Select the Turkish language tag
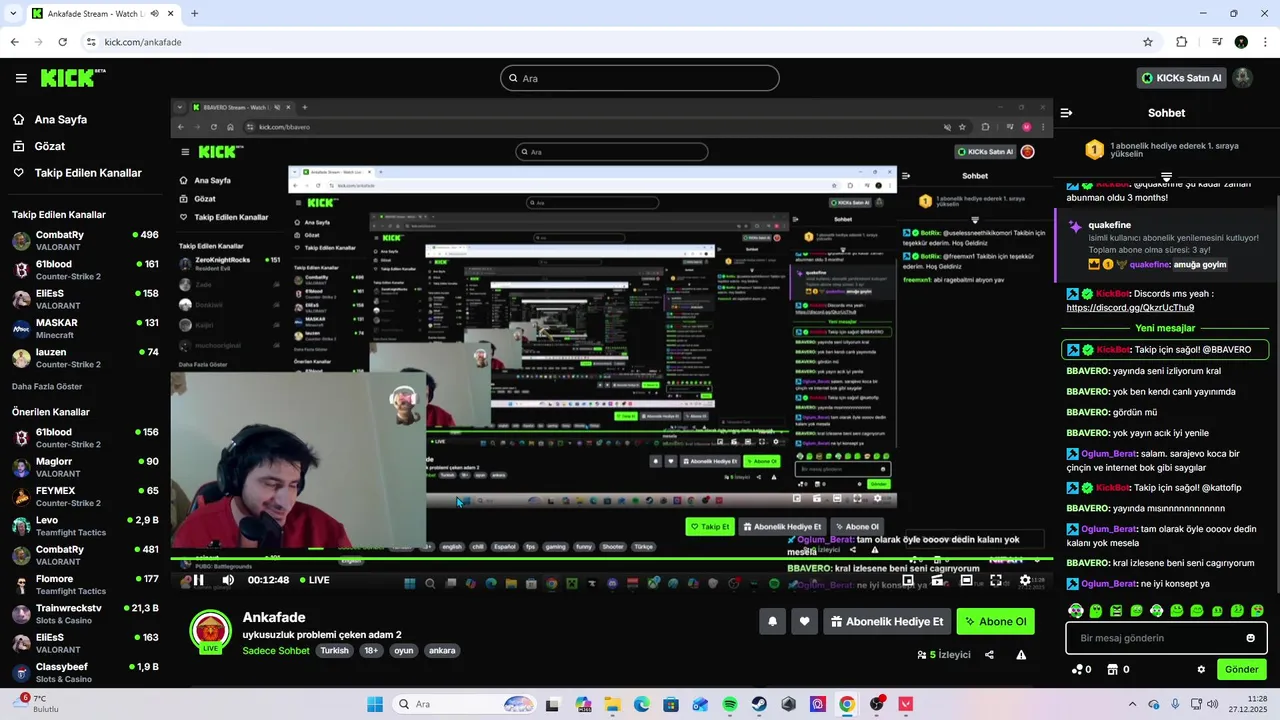The height and width of the screenshot is (720, 1280). click(x=334, y=650)
